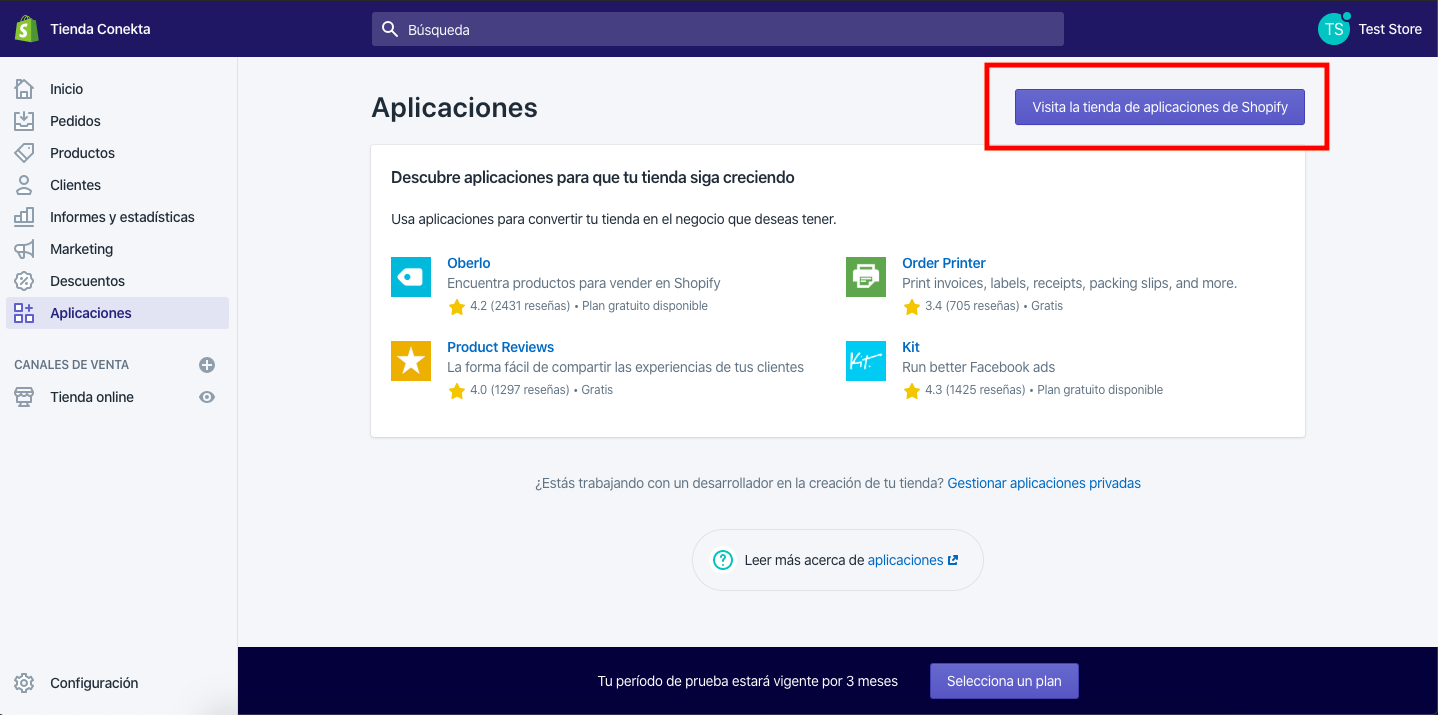
Task: View online store with eye icon
Action: (207, 397)
